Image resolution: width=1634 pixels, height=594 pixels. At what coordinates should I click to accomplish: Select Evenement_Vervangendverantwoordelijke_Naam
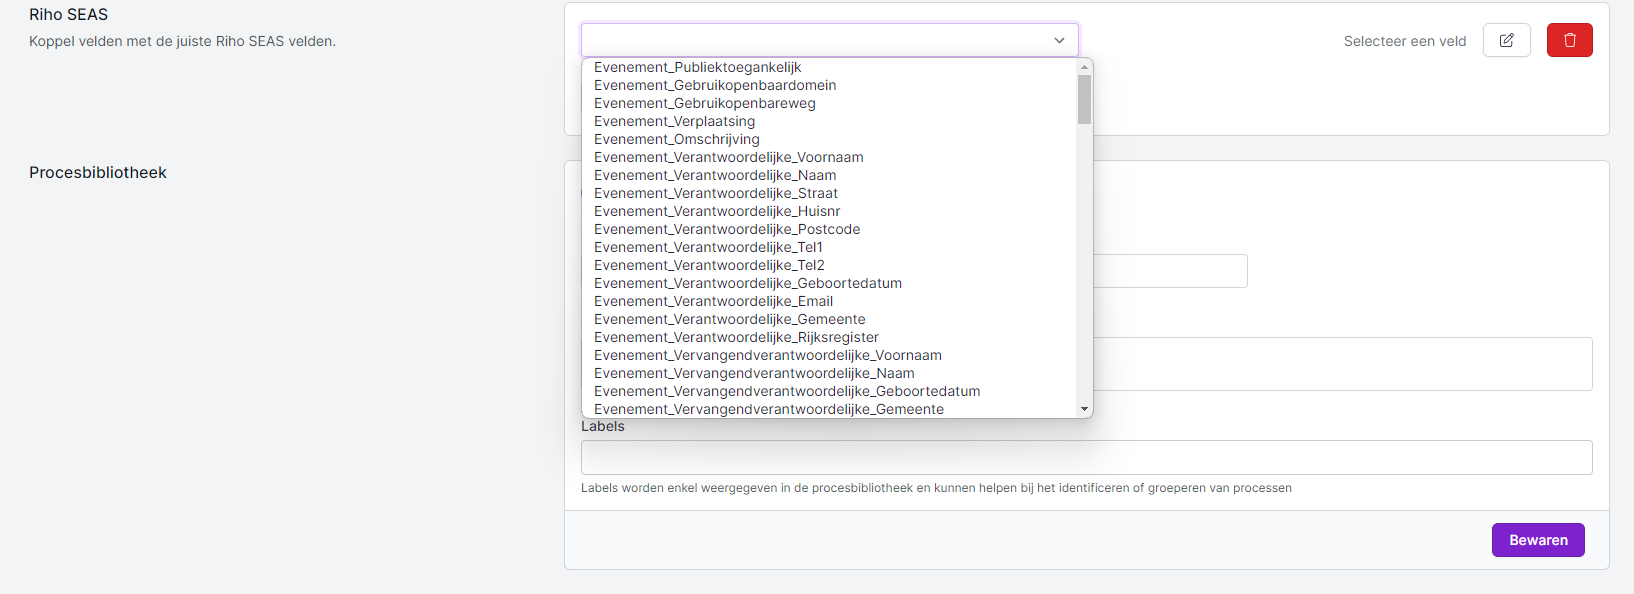coord(753,373)
